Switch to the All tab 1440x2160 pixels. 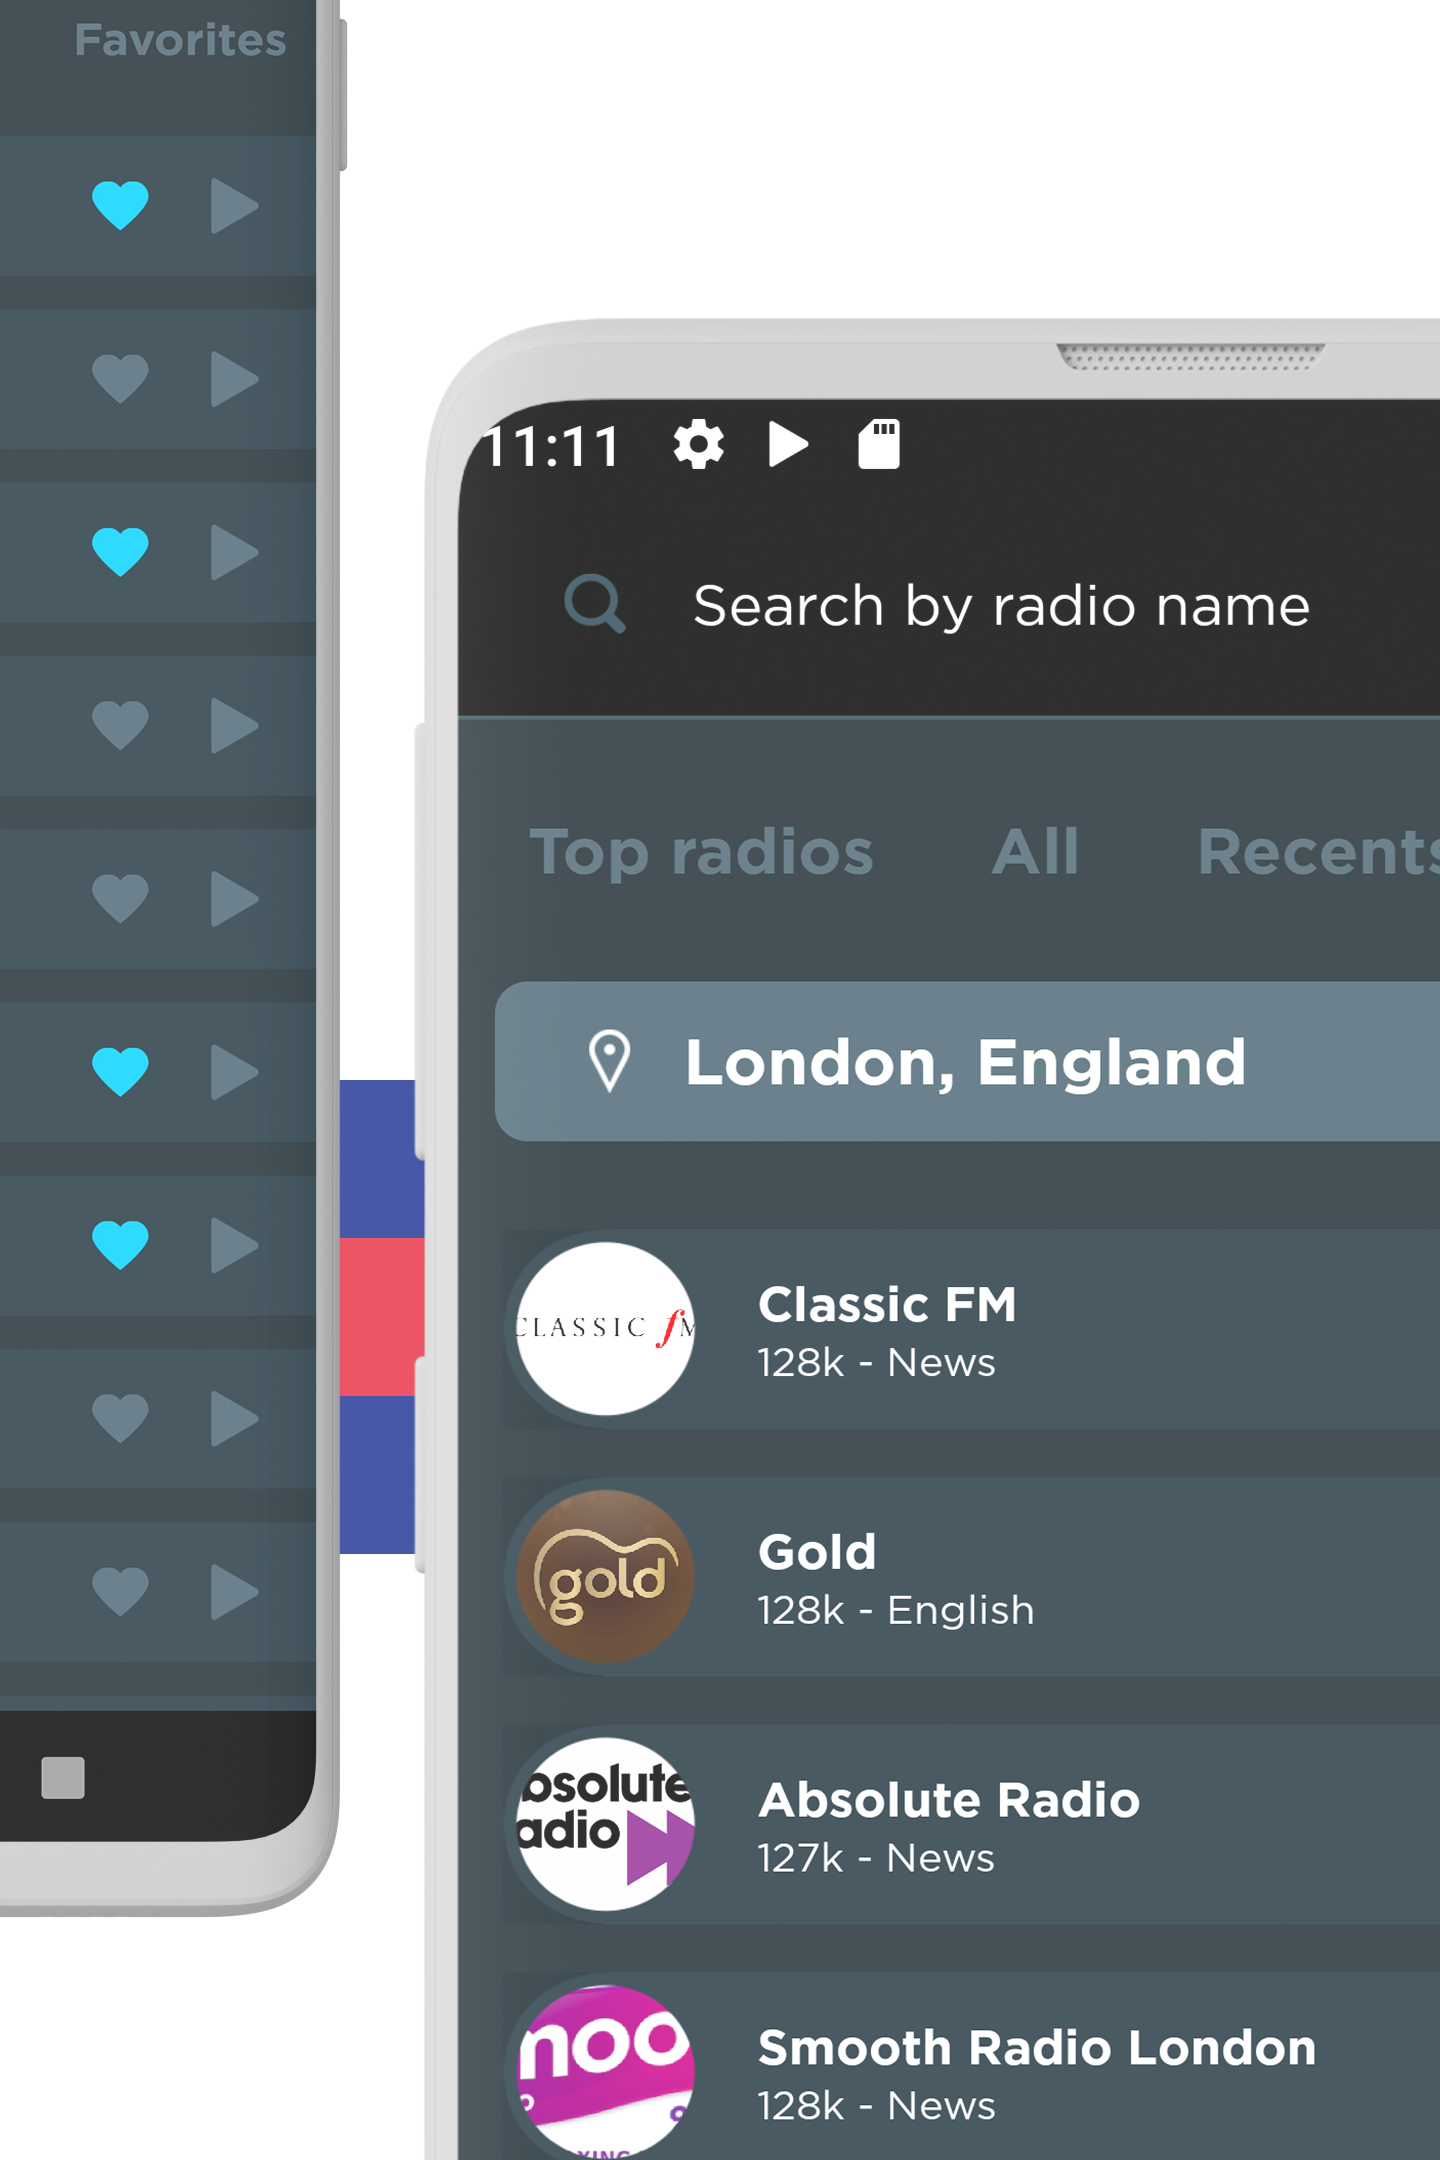[x=1035, y=852]
